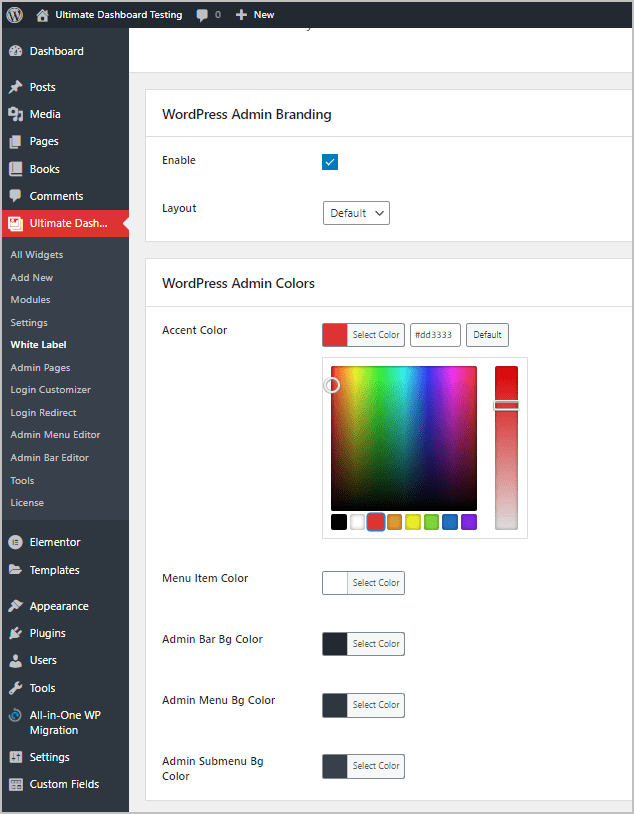The width and height of the screenshot is (634, 814).
Task: Open the Posts menu item
Action: click(43, 87)
